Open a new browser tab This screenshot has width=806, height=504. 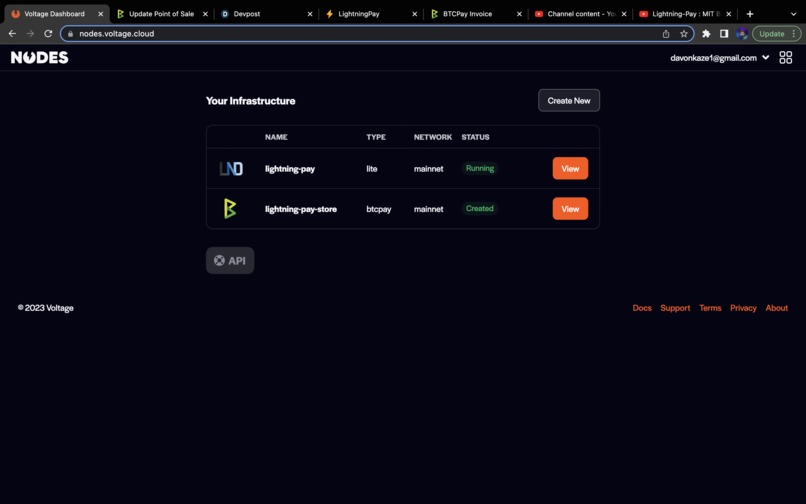tap(750, 14)
